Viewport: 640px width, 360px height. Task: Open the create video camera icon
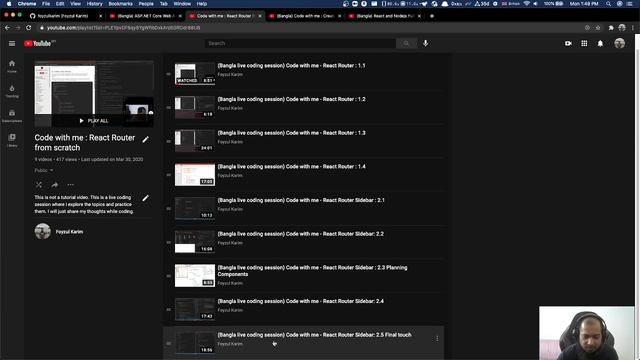(x=568, y=43)
